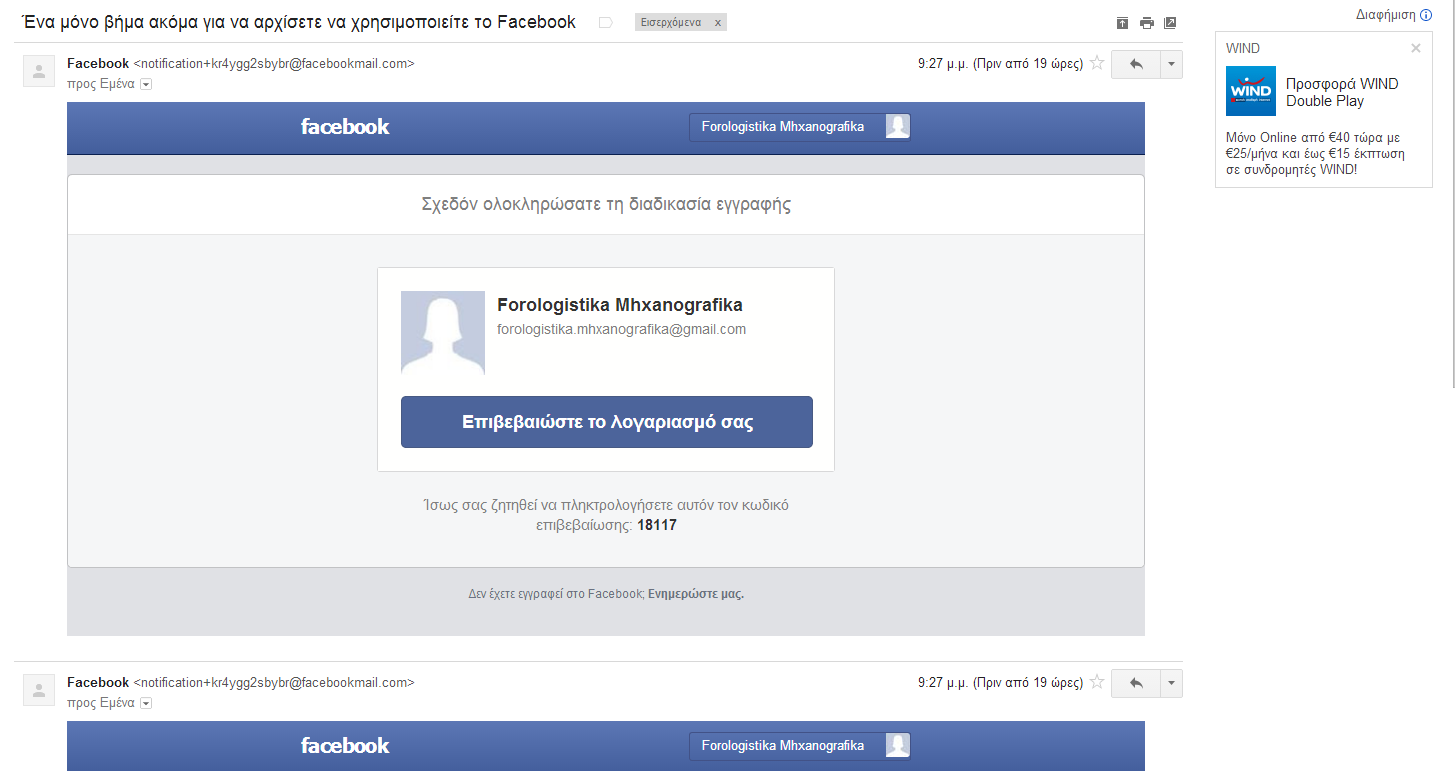
Task: Click the confirmation code 18117
Action: coord(657,525)
